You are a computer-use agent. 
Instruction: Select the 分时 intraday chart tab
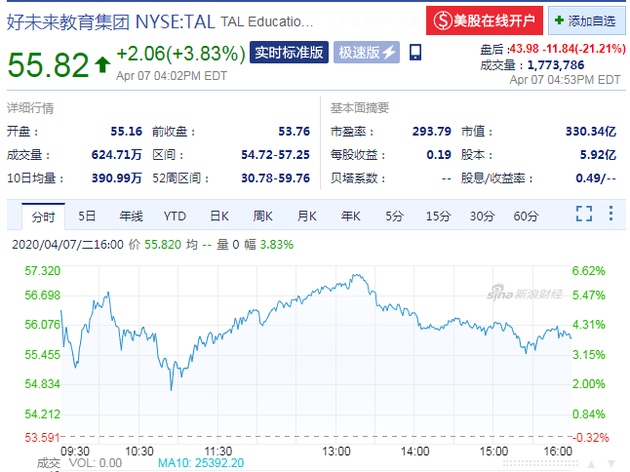click(x=43, y=215)
